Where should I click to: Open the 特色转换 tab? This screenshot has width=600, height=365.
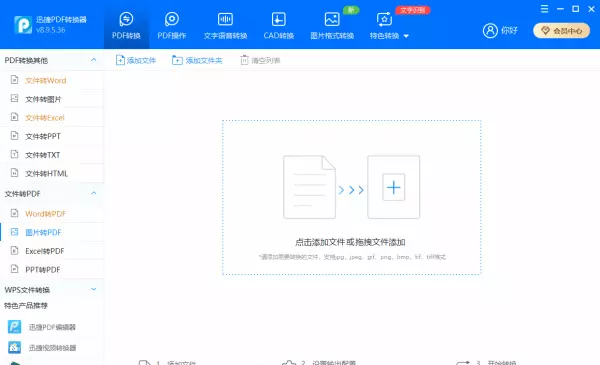click(385, 26)
